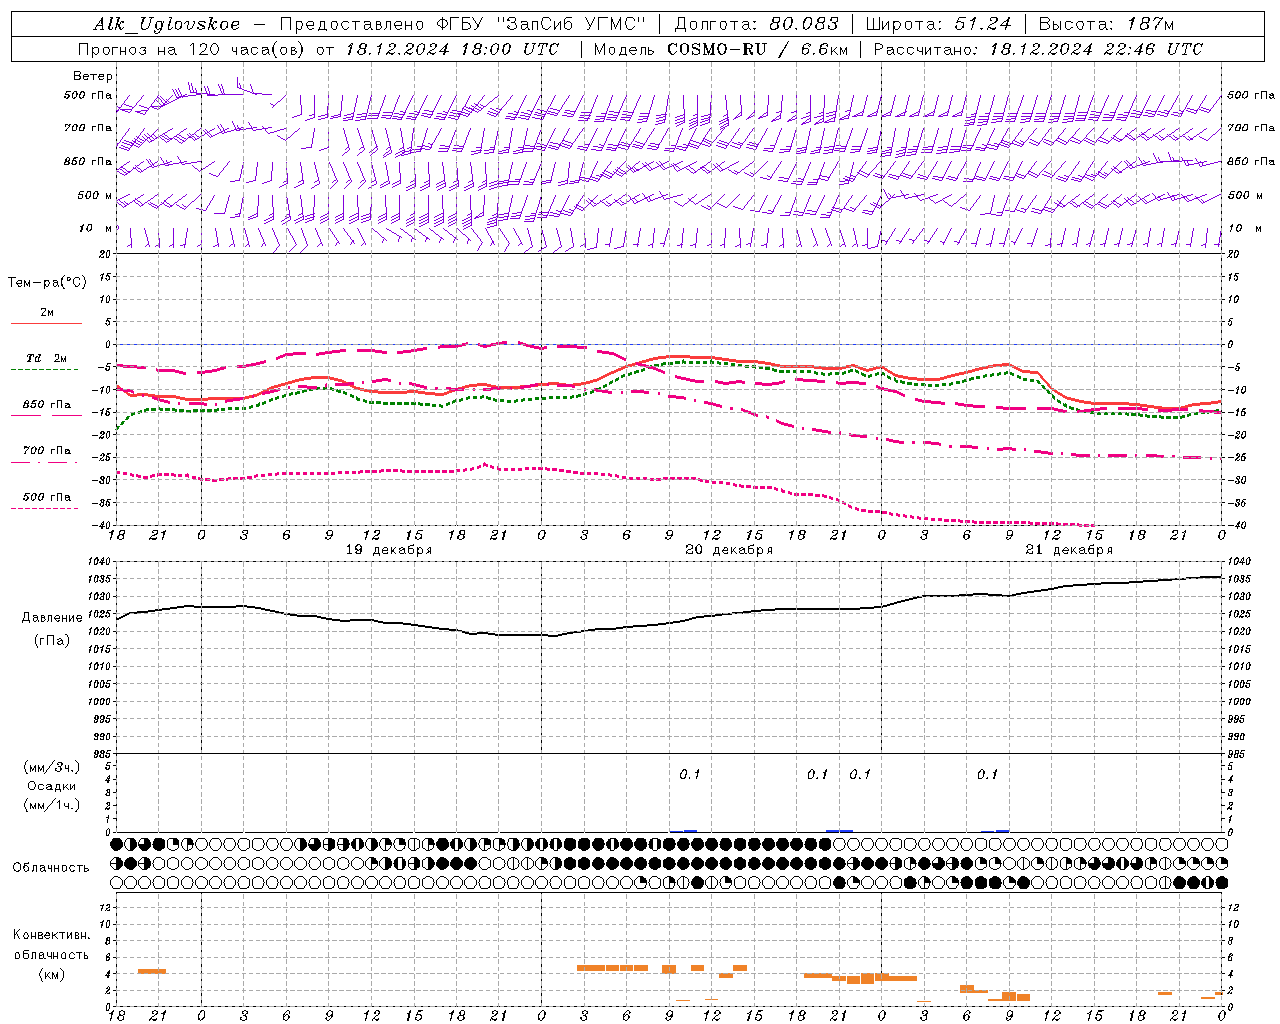Click the line sample under "2м" legend
This screenshot has width=1280, height=1024.
(46, 323)
